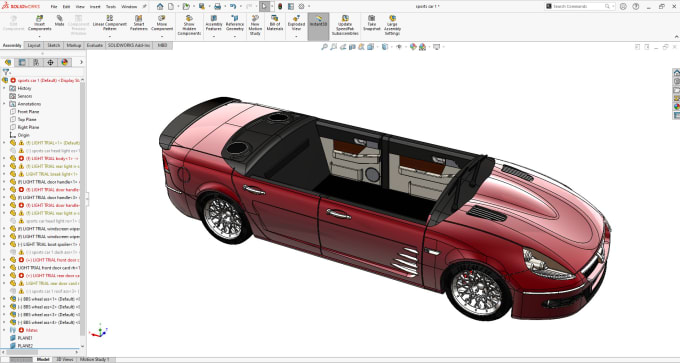
Task: Open the ConfigurationManager tab icon
Action: tap(36, 62)
